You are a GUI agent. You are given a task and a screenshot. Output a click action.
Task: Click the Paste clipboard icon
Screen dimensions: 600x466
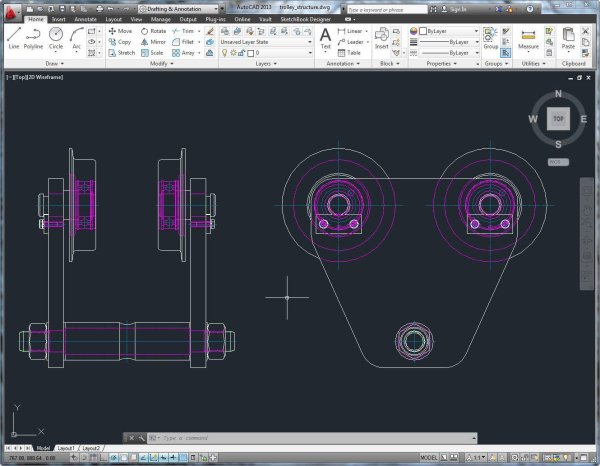click(568, 38)
